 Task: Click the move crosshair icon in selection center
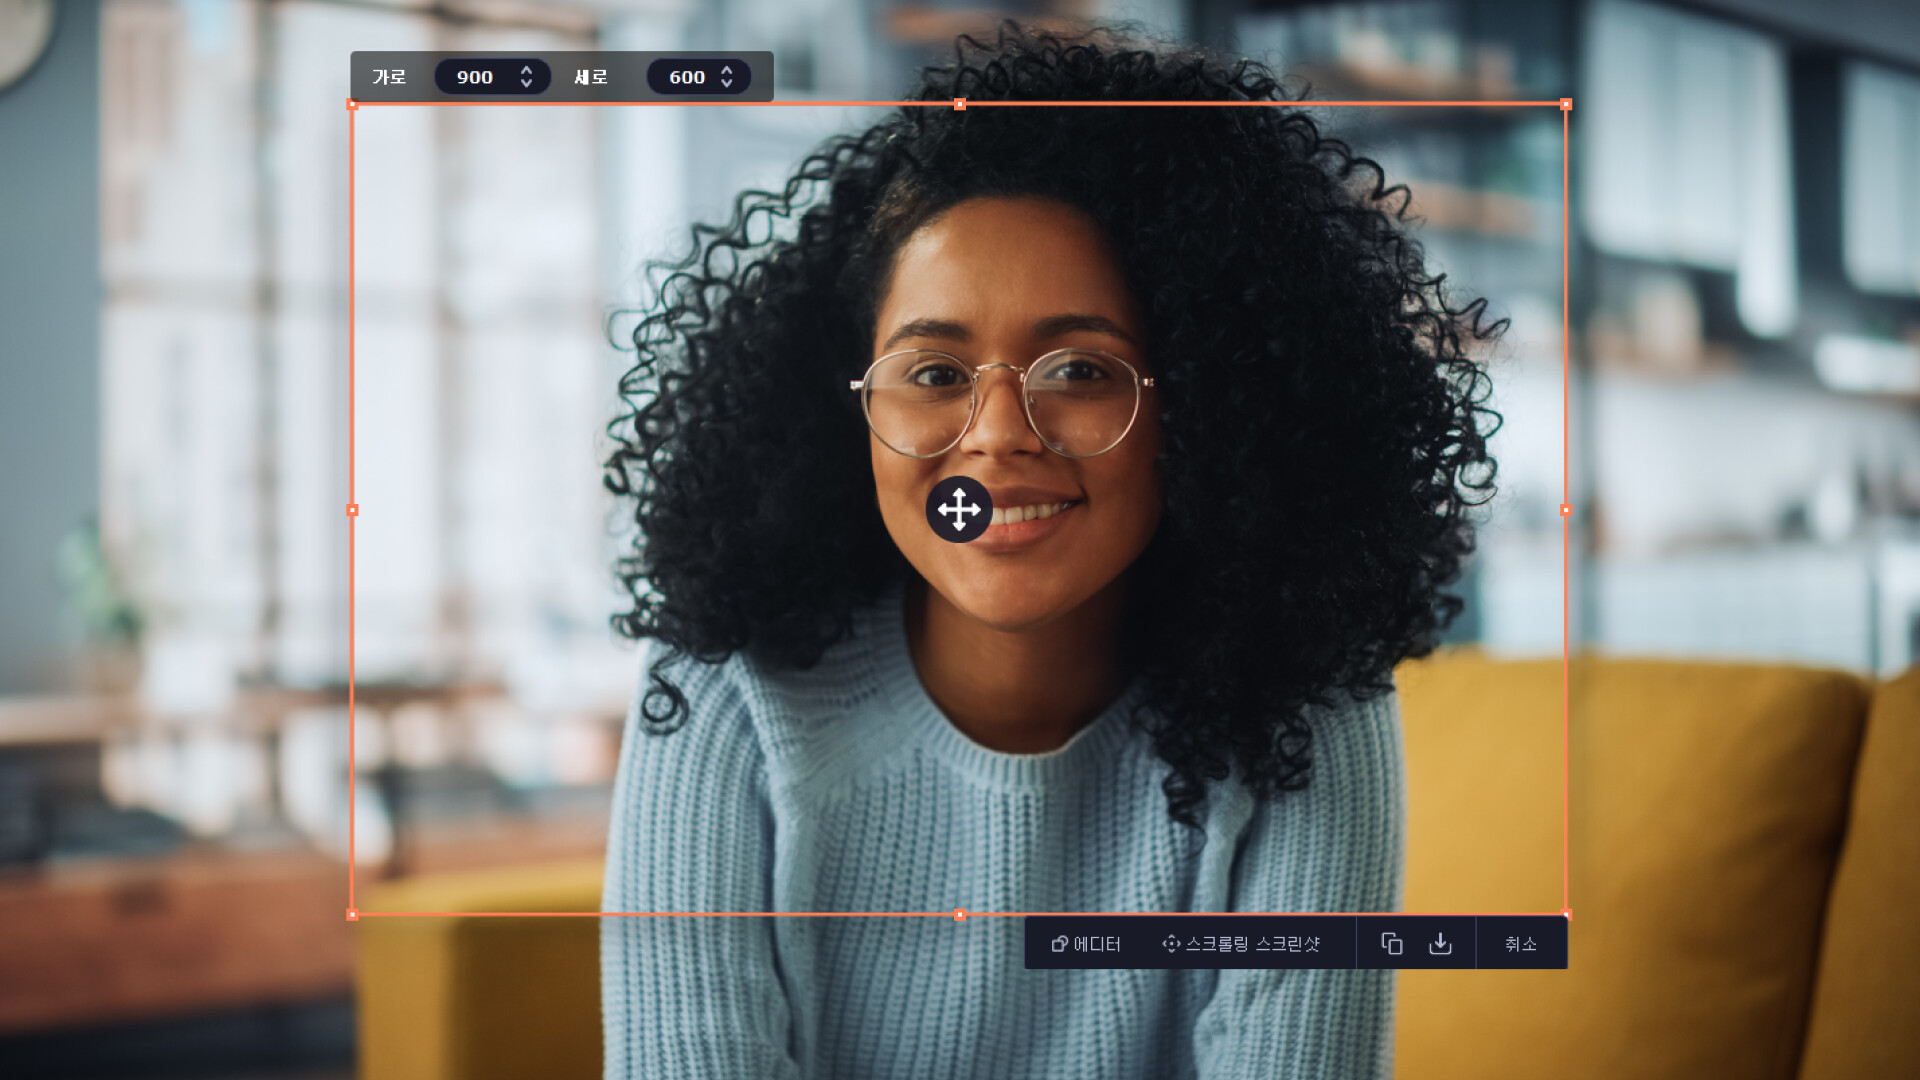(959, 509)
